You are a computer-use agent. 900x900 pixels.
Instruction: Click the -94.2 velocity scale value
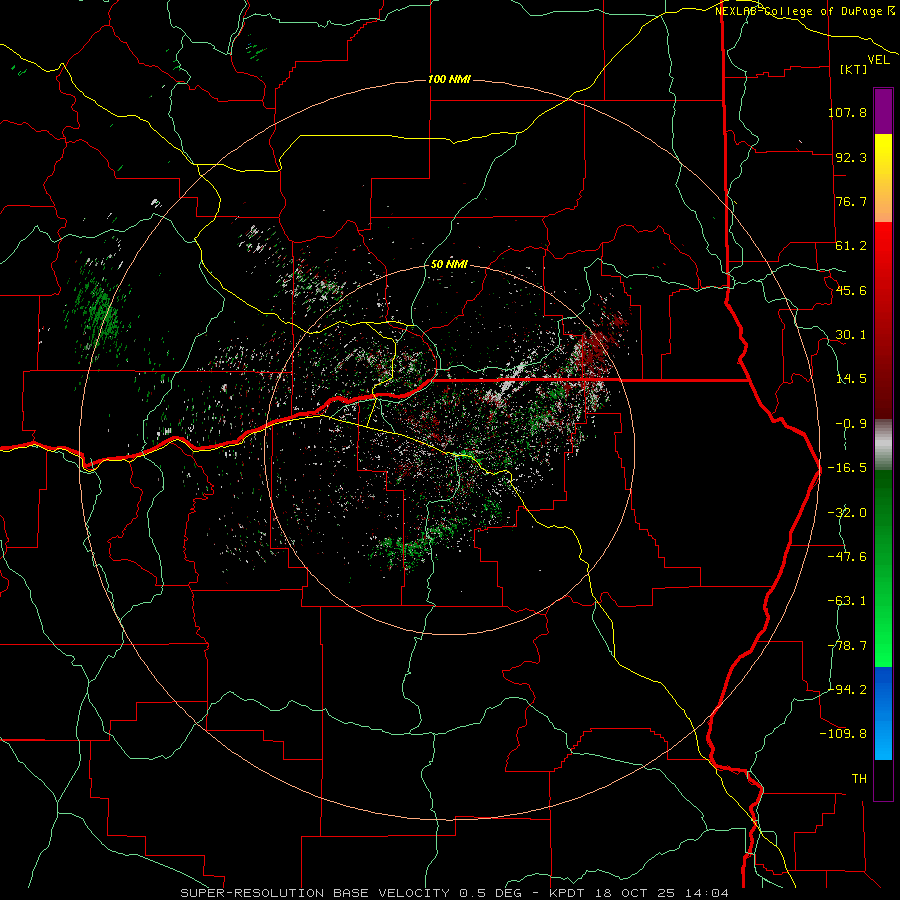tap(847, 690)
